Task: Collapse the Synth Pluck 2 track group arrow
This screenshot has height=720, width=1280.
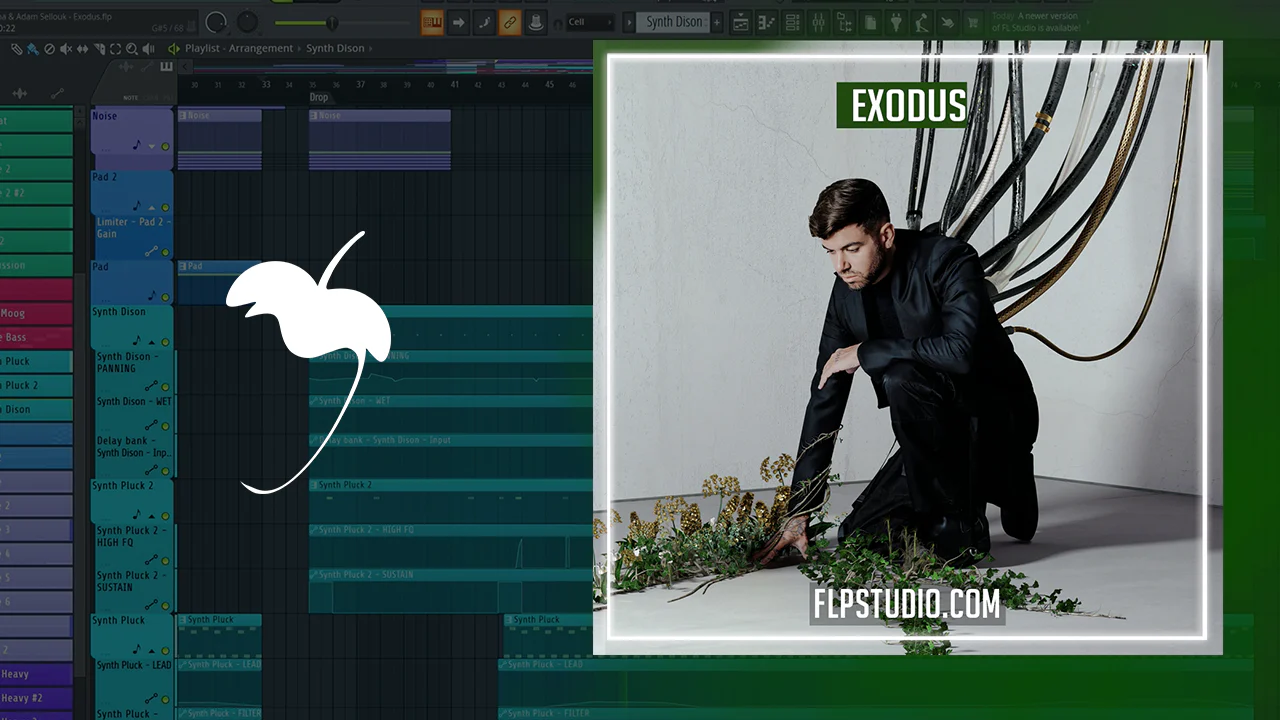Action: (152, 516)
